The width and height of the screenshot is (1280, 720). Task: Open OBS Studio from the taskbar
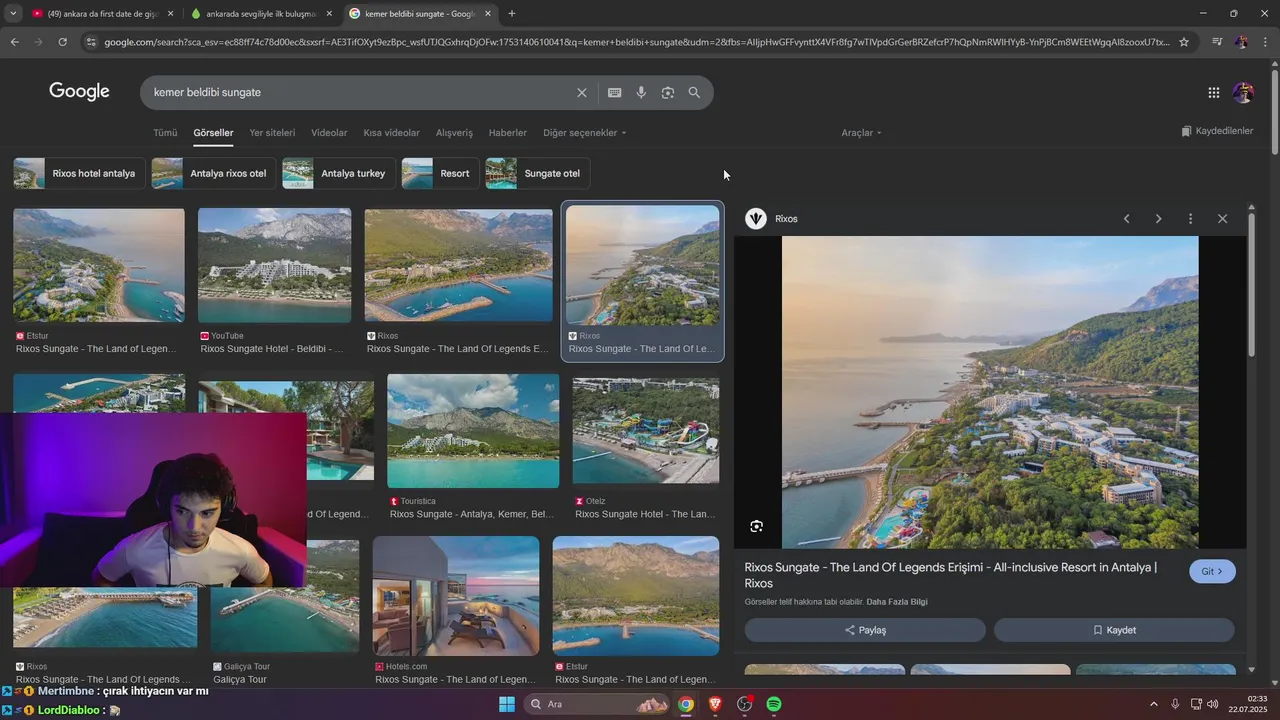tap(744, 704)
